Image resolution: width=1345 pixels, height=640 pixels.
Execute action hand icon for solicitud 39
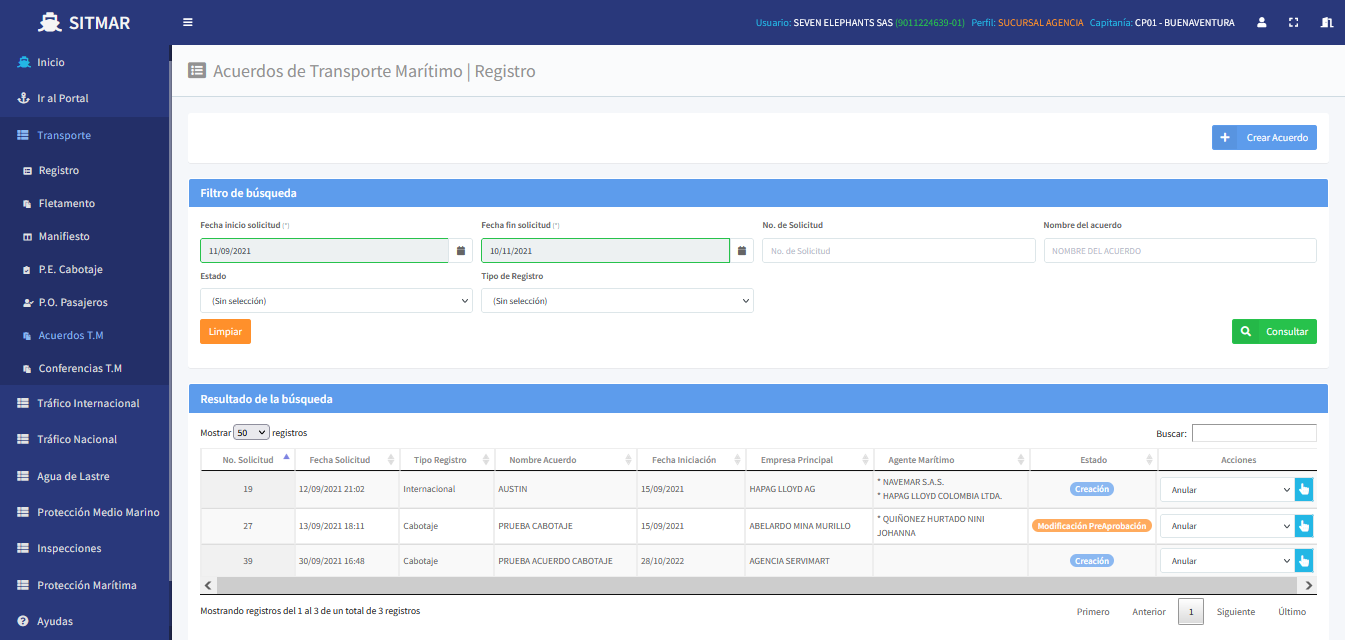[1304, 561]
